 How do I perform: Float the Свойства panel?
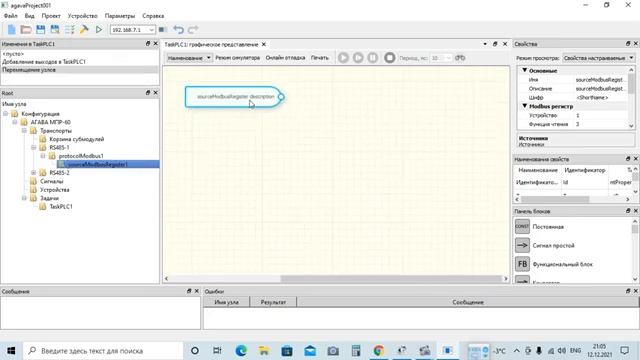point(628,44)
